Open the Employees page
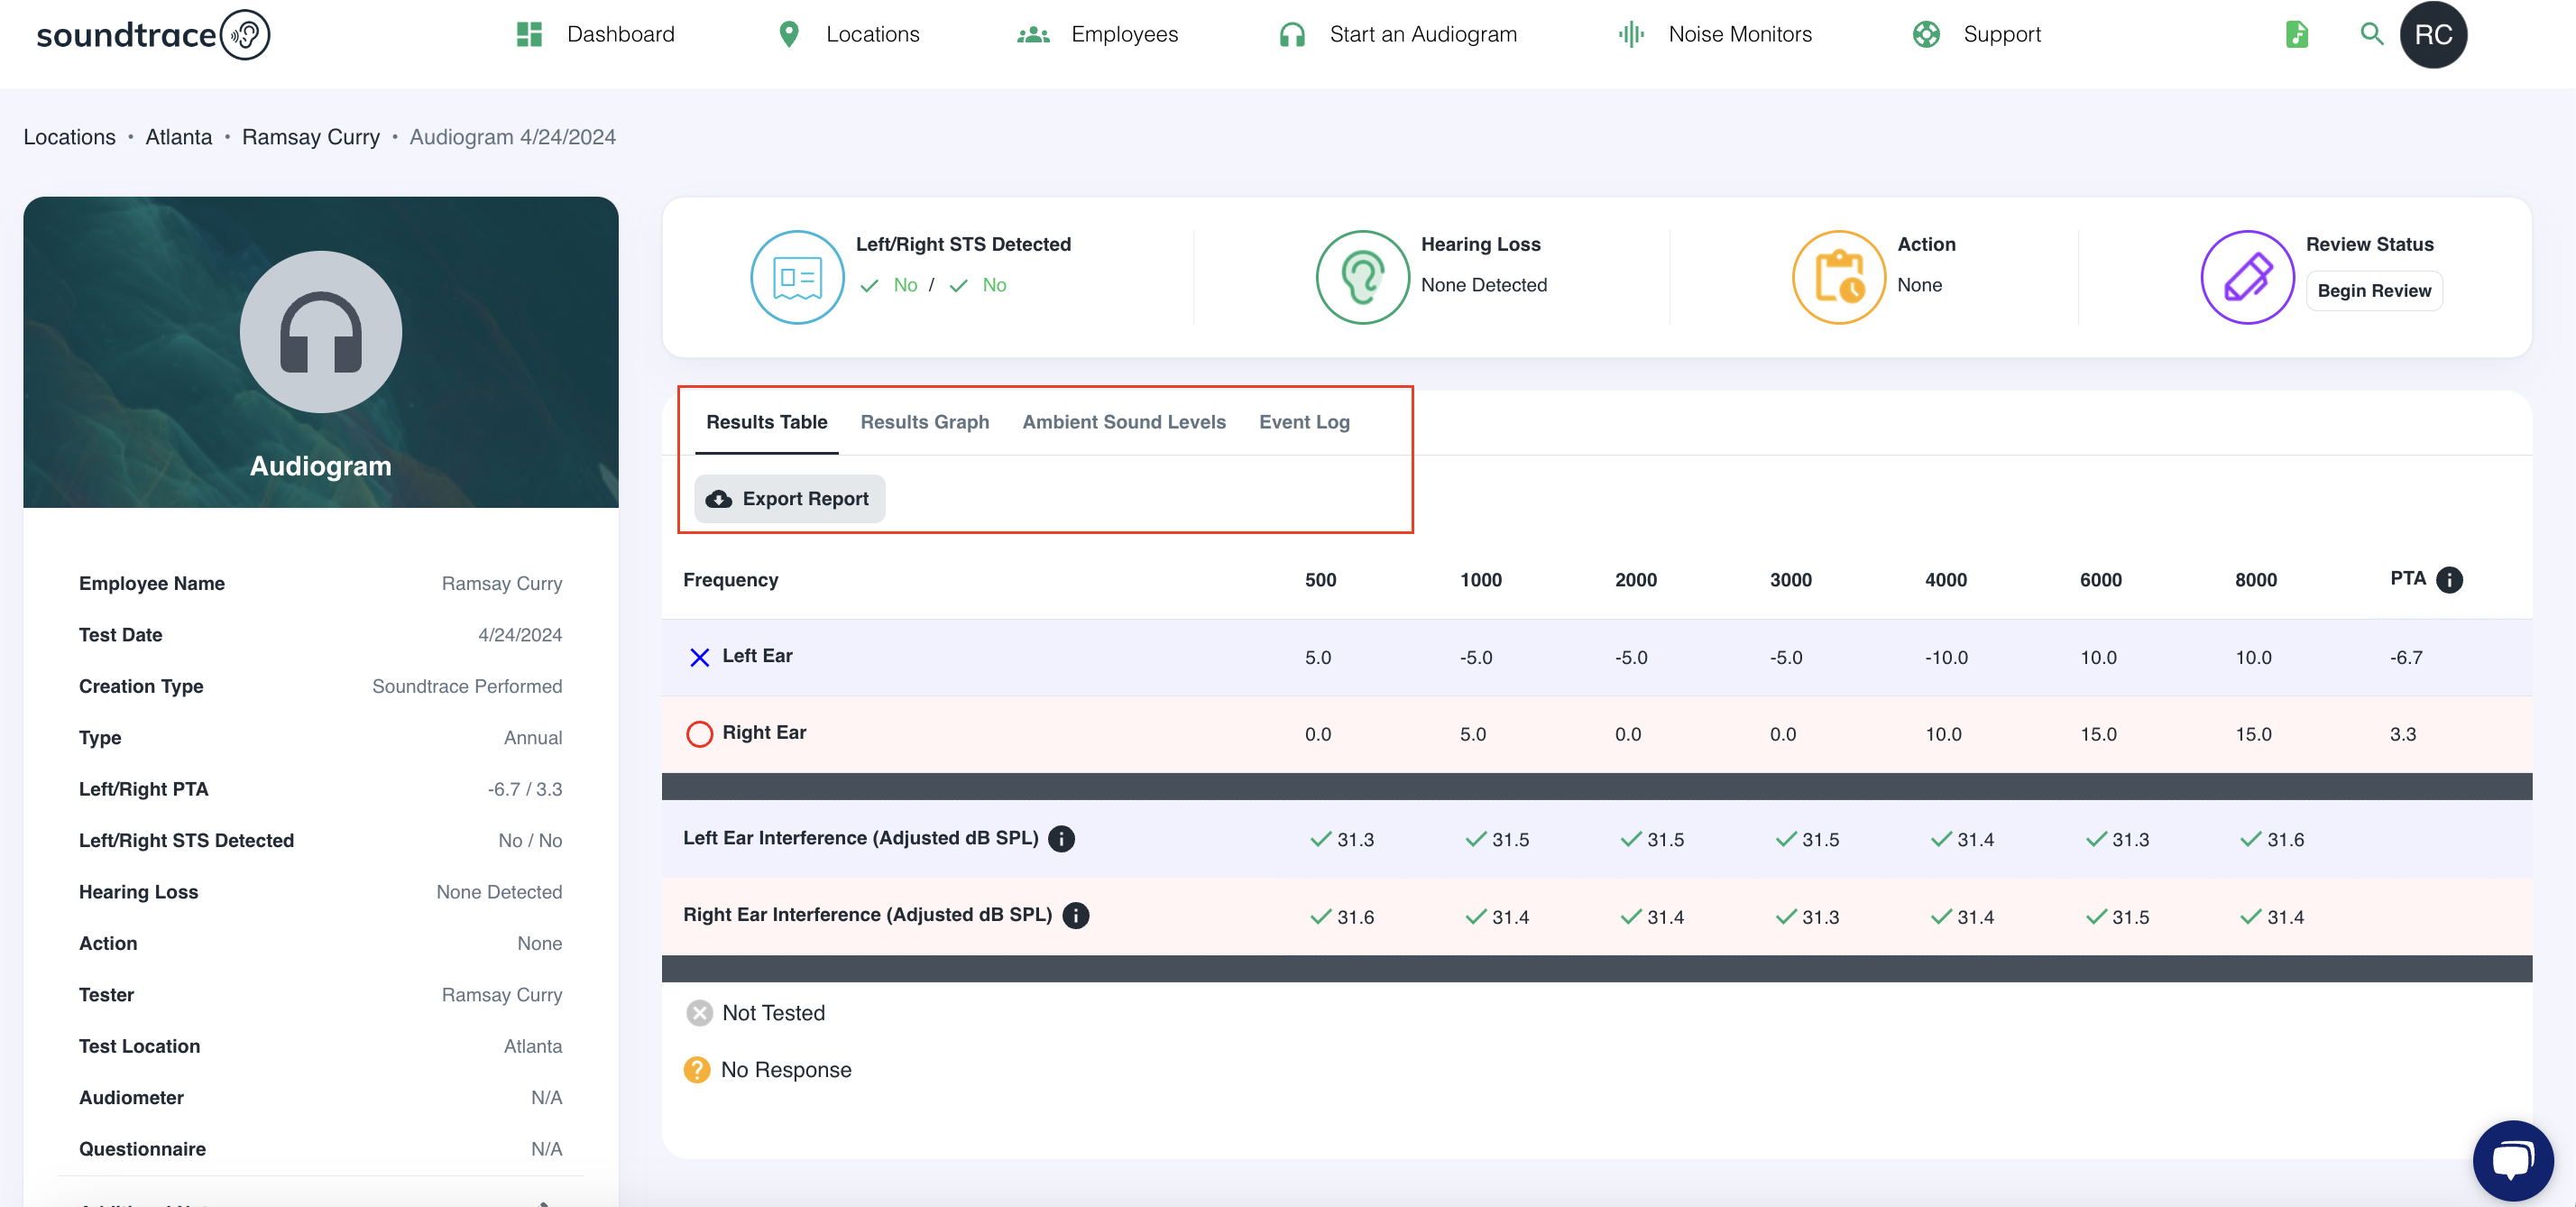The image size is (2576, 1207). (x=1124, y=35)
